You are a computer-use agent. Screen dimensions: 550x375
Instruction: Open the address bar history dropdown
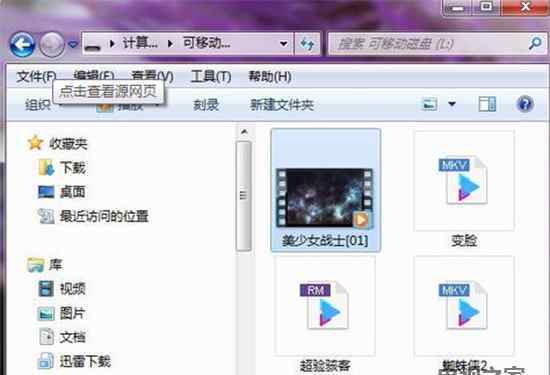[283, 44]
